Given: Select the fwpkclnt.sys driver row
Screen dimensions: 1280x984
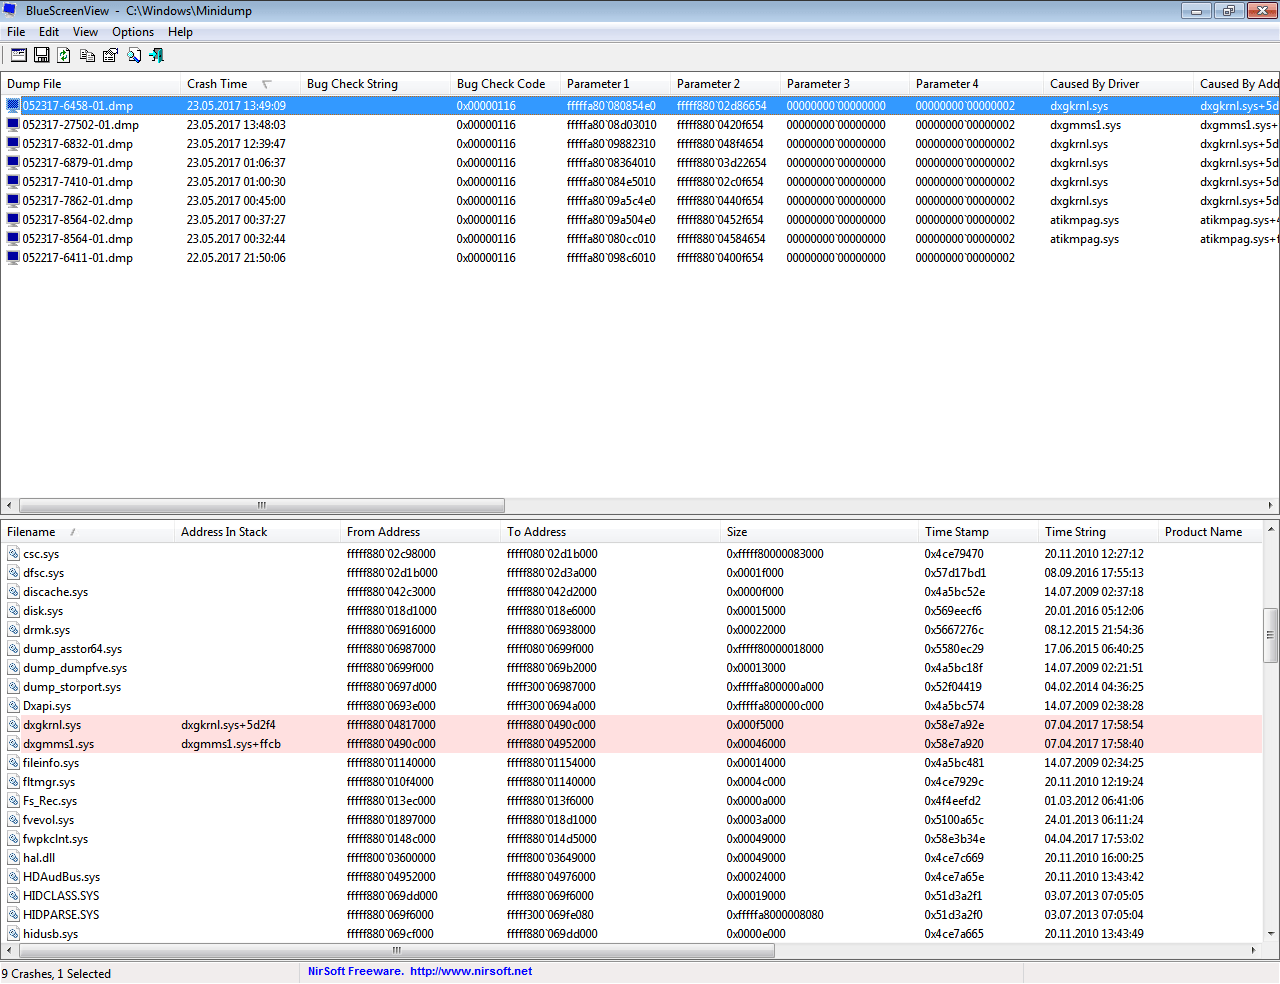Looking at the screenshot, I should tap(631, 839).
